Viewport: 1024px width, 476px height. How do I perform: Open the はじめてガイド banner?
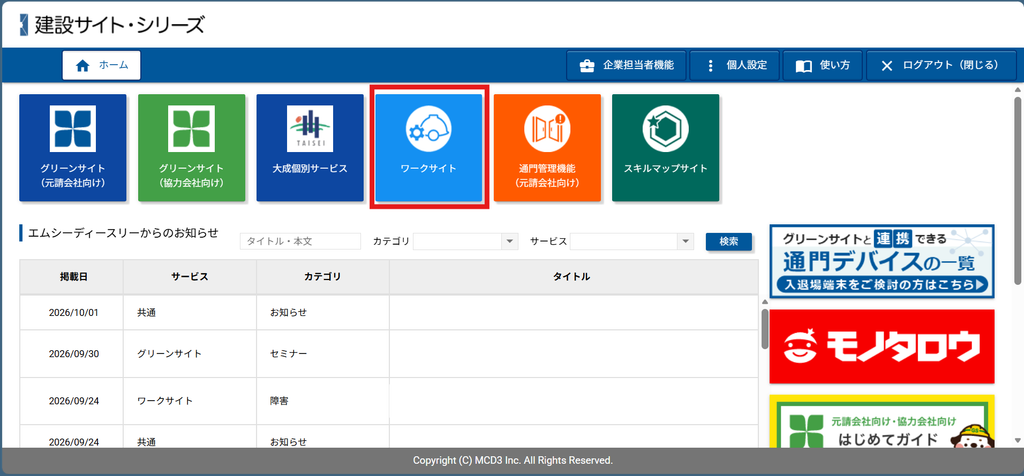pos(882,422)
